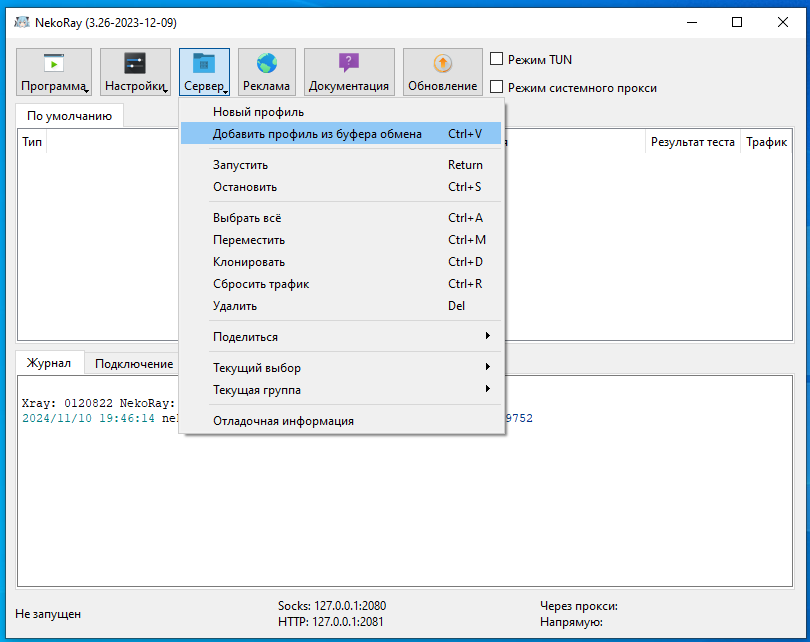Click Сбросить трафик menu entry
The height and width of the screenshot is (642, 810).
tap(261, 284)
